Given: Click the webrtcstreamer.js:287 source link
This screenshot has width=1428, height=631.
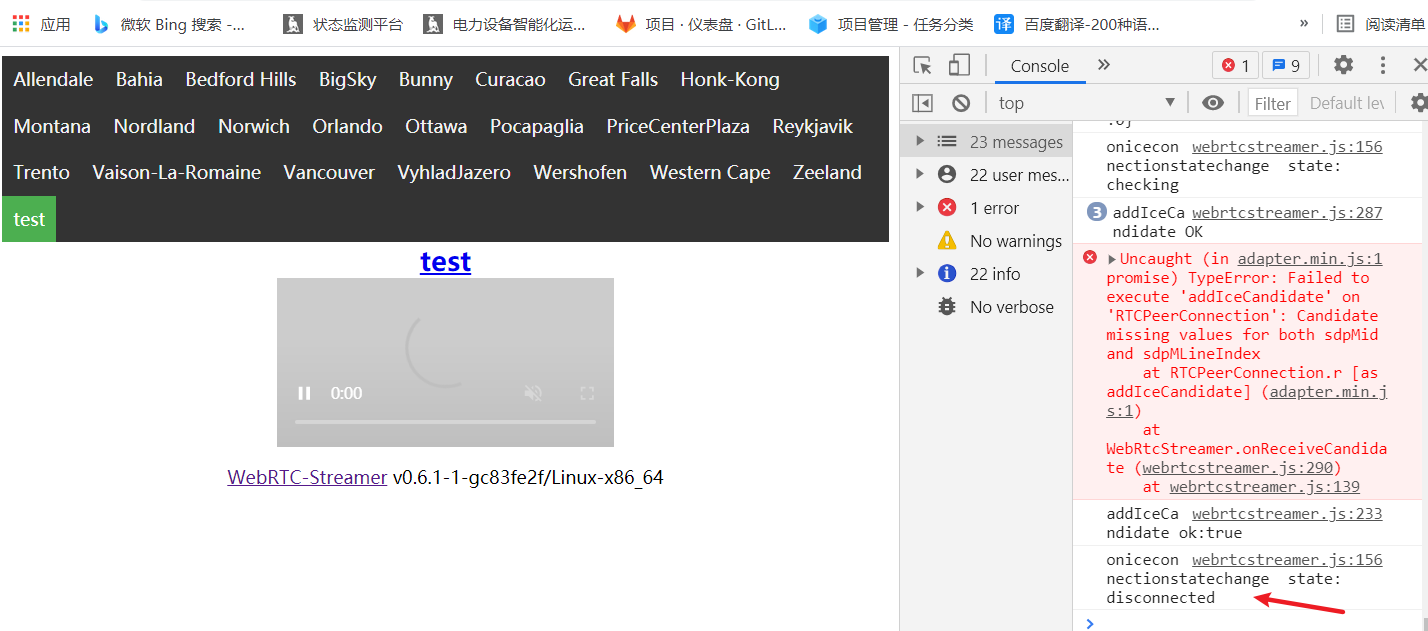Looking at the screenshot, I should pos(1287,212).
